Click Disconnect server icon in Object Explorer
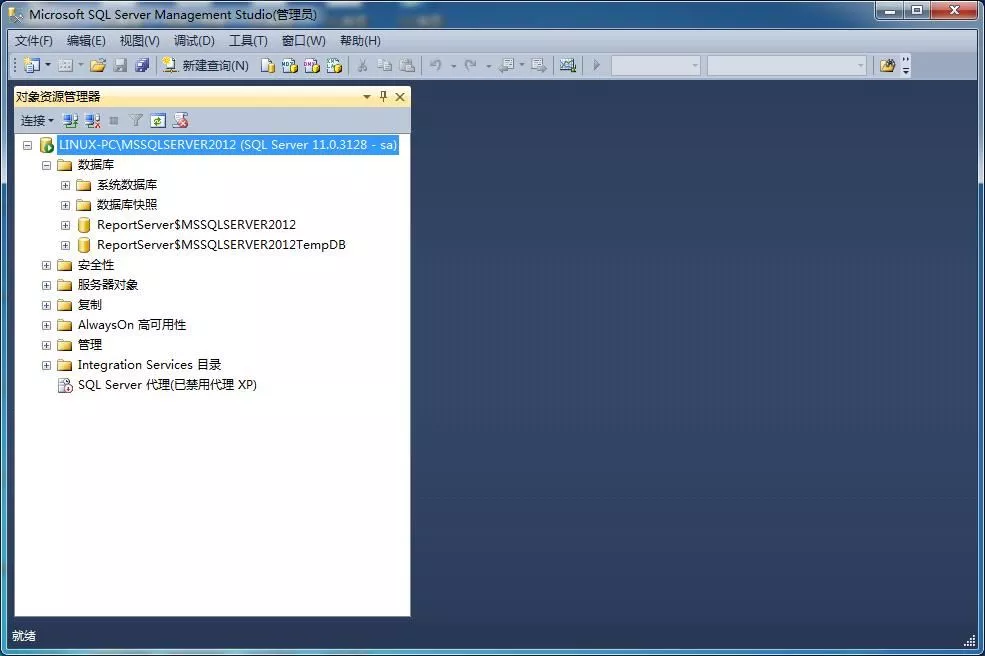985x656 pixels. click(93, 121)
